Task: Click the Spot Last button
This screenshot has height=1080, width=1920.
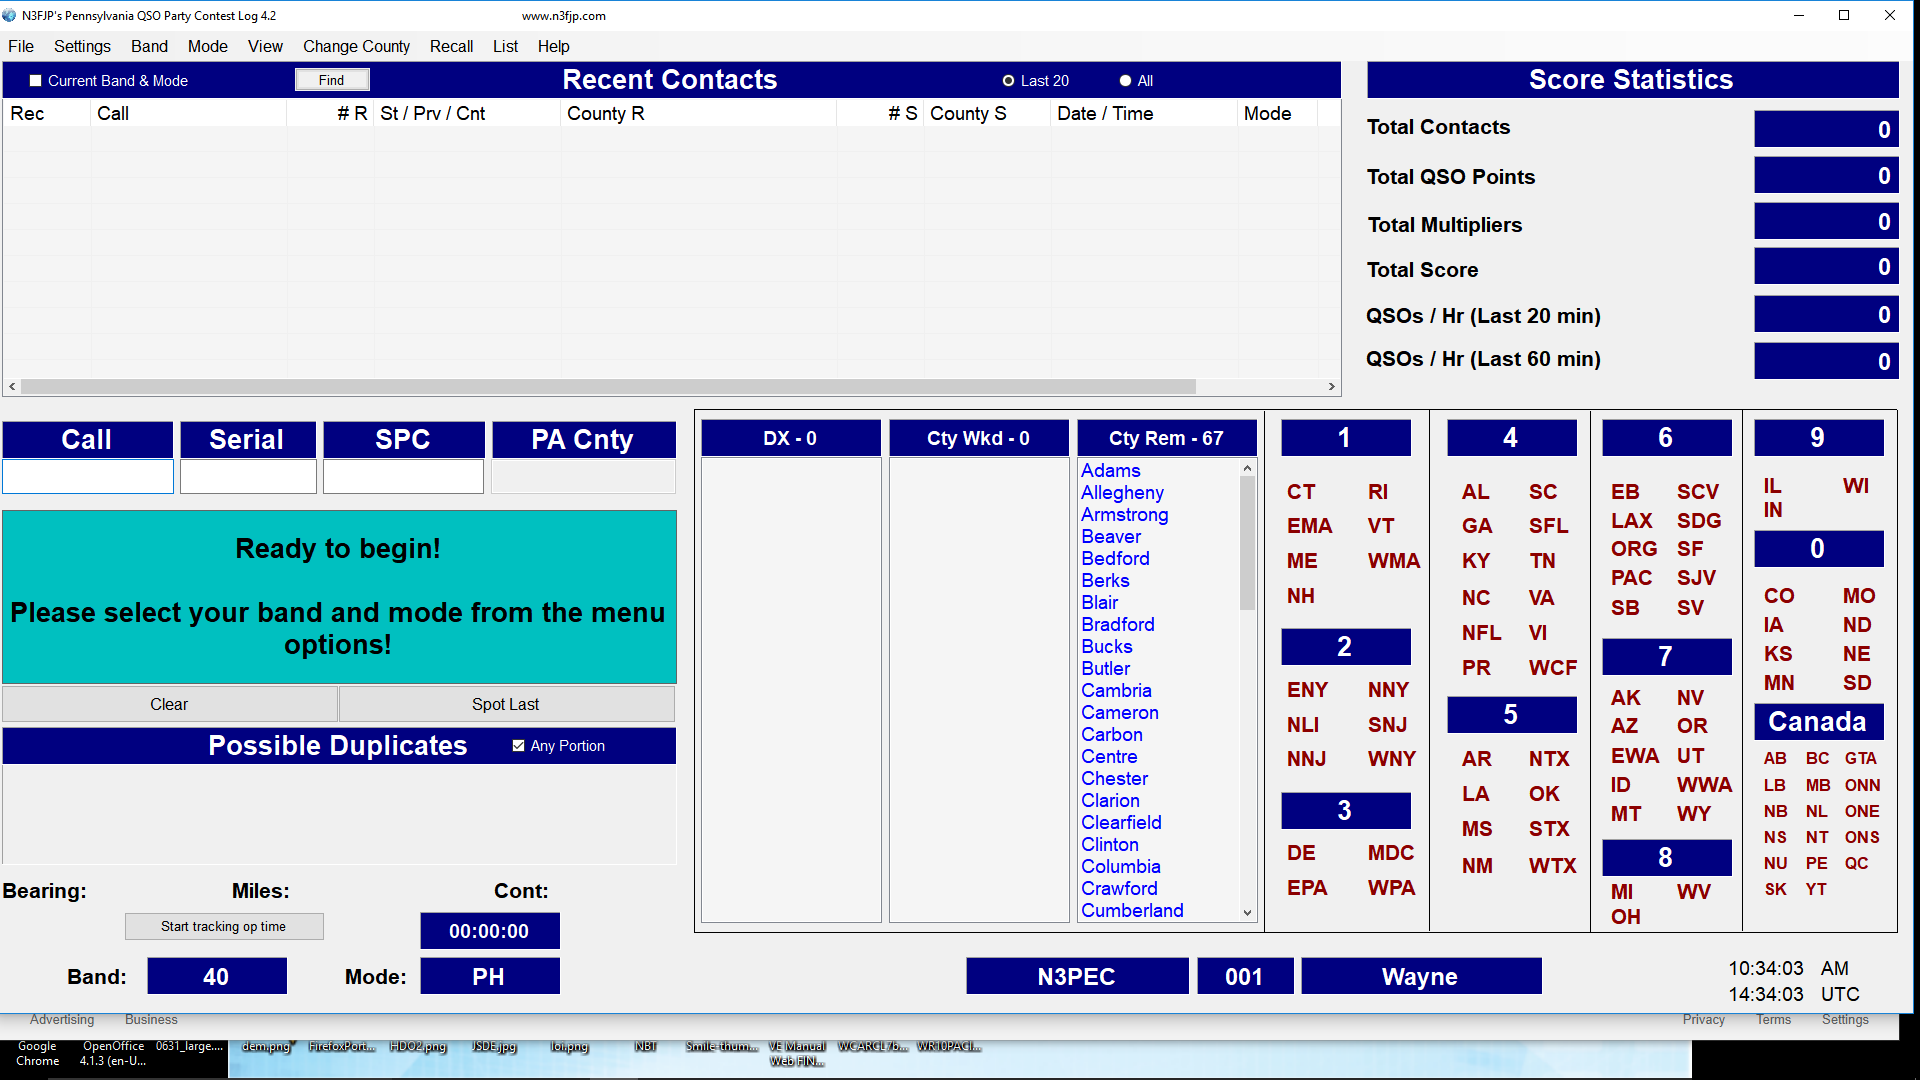Action: pyautogui.click(x=505, y=704)
